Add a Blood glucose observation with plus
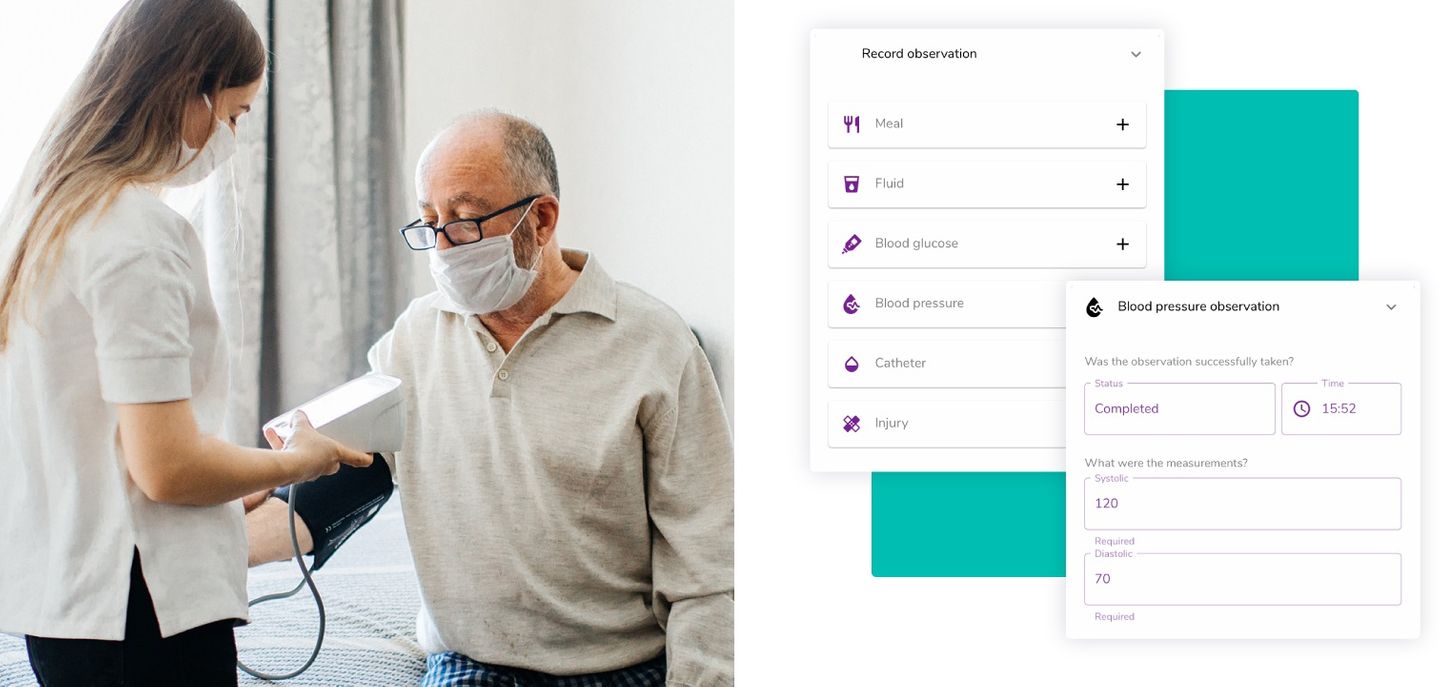Screen dimensions: 1440x687 click(x=1122, y=245)
